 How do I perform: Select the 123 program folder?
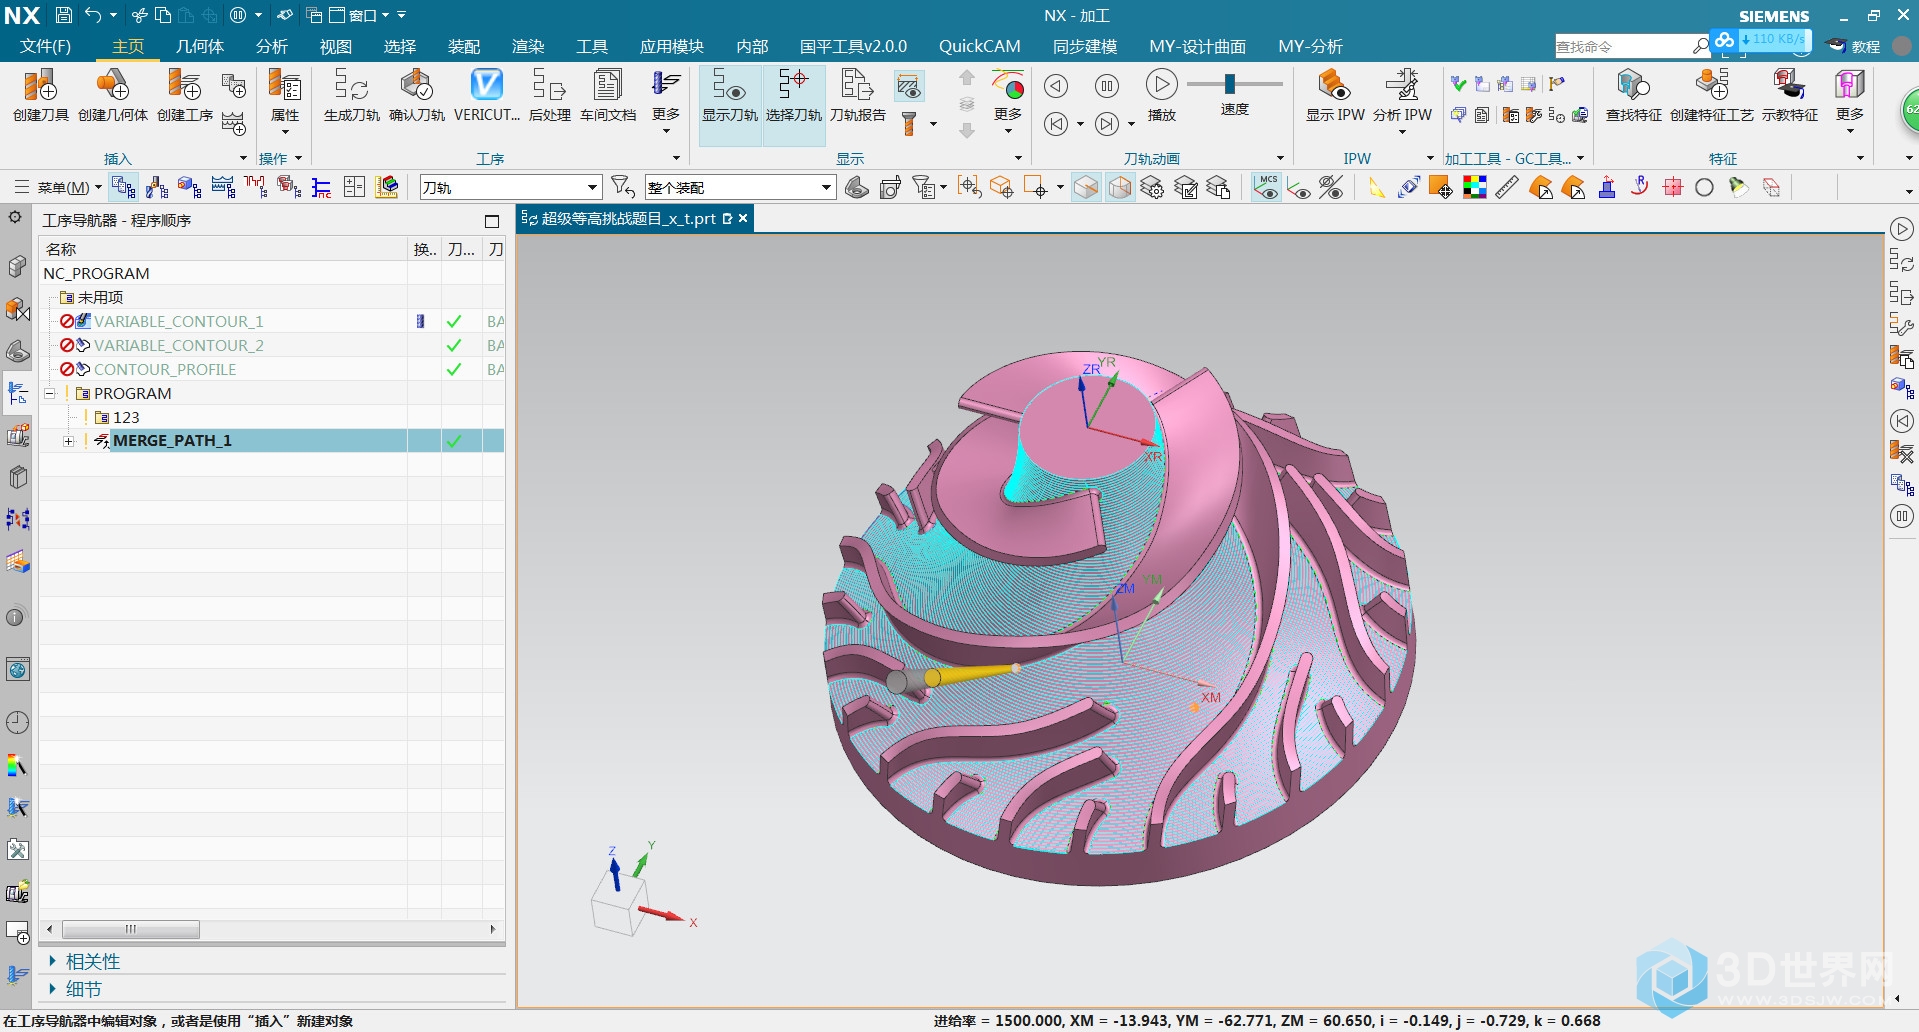point(126,418)
